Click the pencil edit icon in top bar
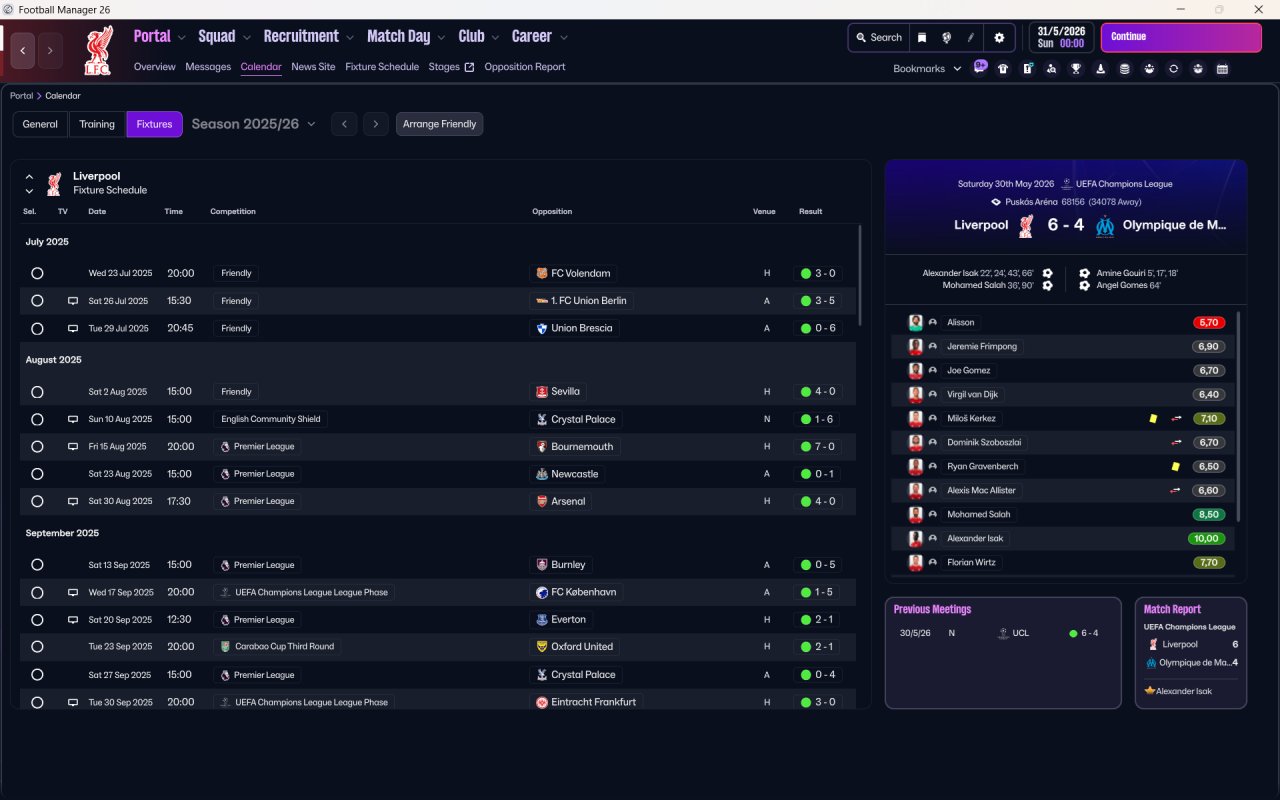 tap(970, 37)
